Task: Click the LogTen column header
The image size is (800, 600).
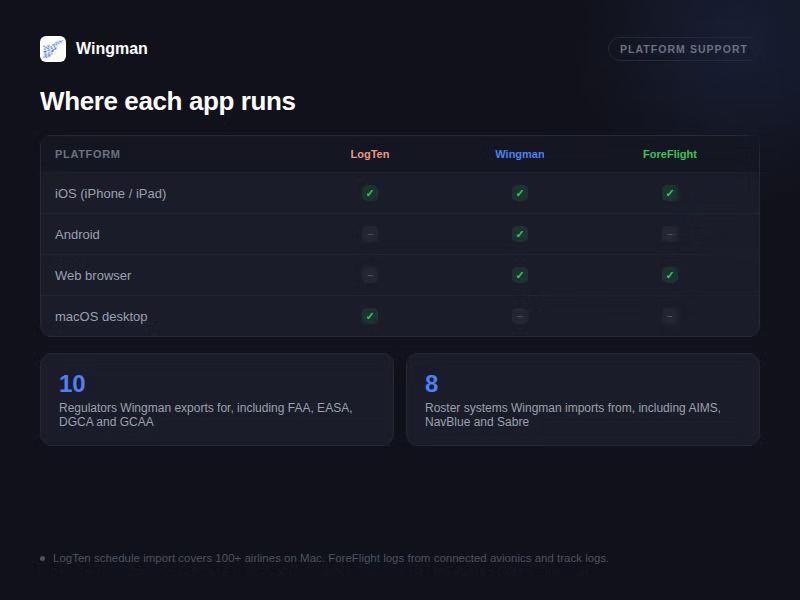Action: 370,154
